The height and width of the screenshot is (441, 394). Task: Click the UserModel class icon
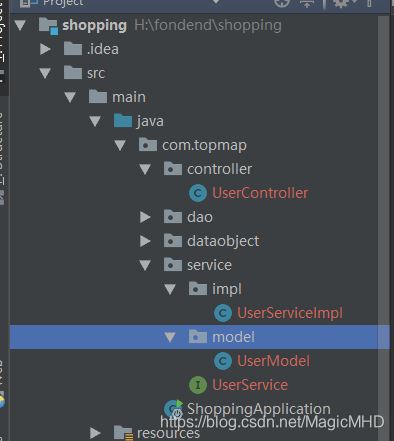[223, 361]
